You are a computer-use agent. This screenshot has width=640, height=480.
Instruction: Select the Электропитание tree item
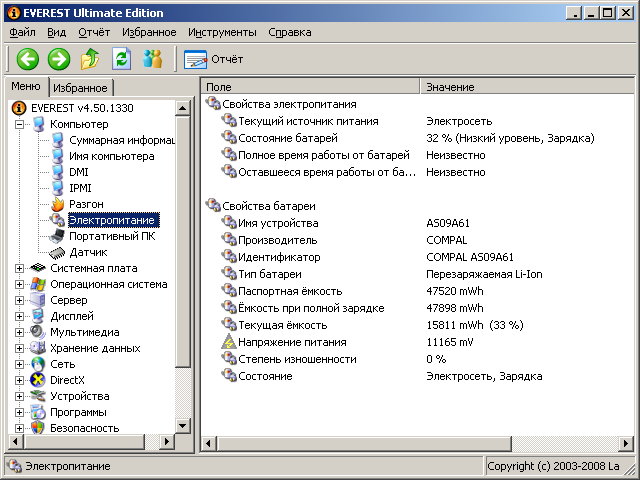(x=113, y=220)
